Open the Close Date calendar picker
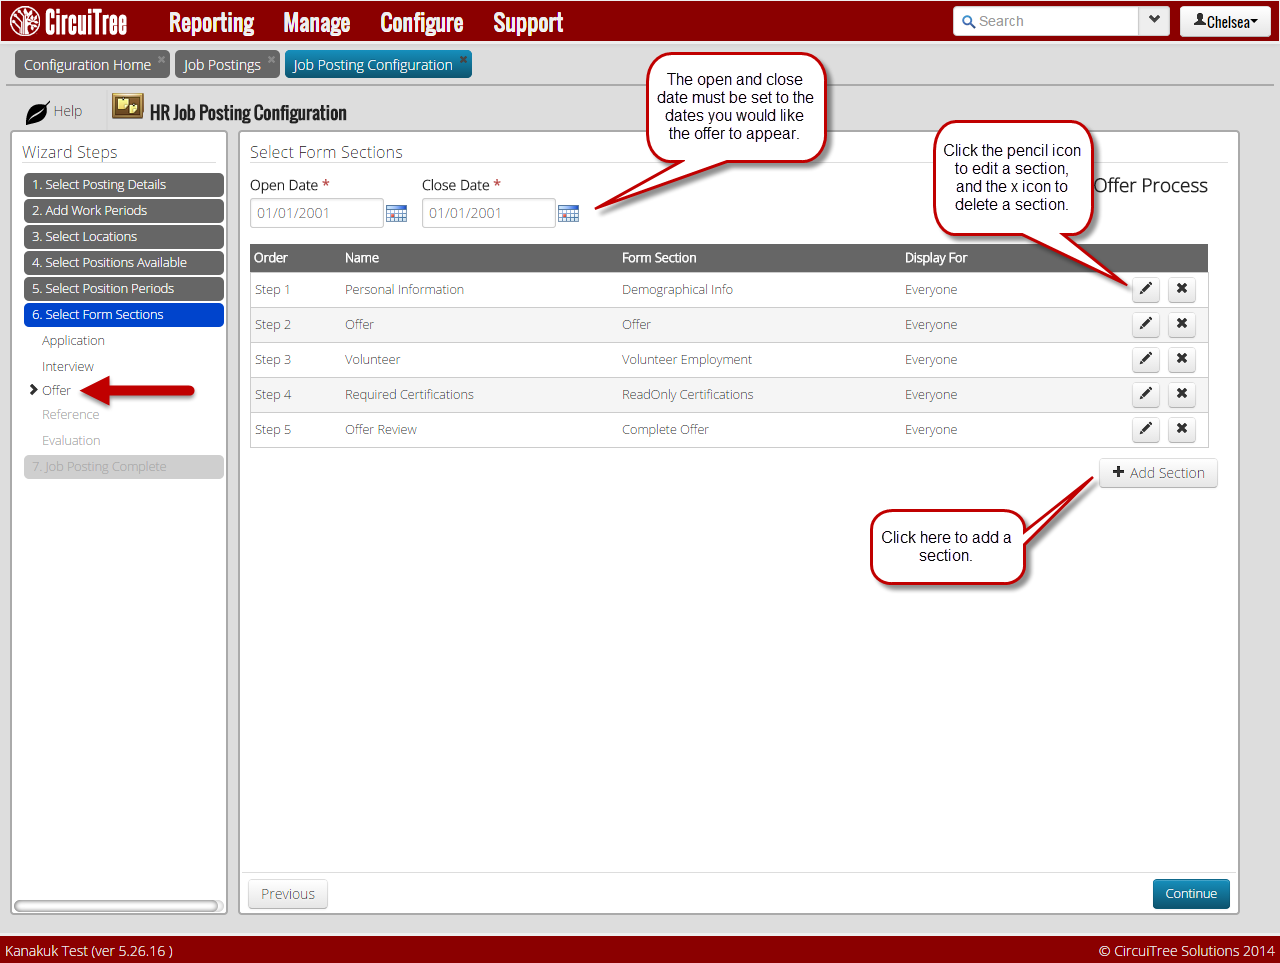Screen dimensions: 1280x963 pyautogui.click(x=568, y=213)
